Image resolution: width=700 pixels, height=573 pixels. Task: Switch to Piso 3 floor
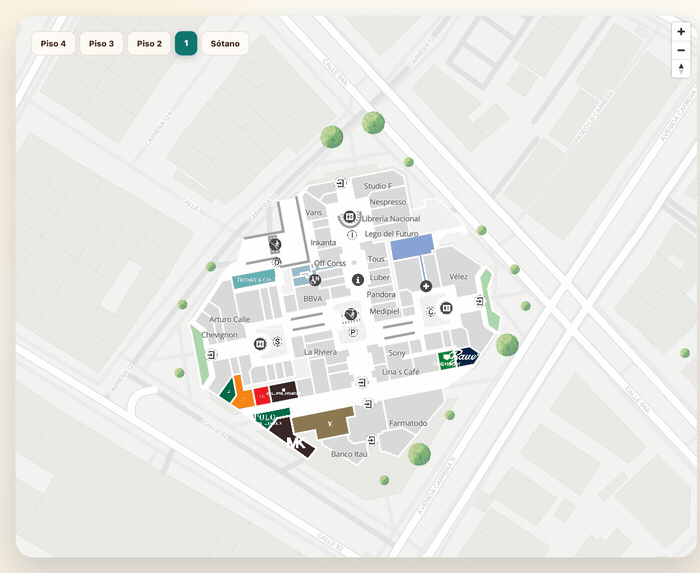click(101, 43)
